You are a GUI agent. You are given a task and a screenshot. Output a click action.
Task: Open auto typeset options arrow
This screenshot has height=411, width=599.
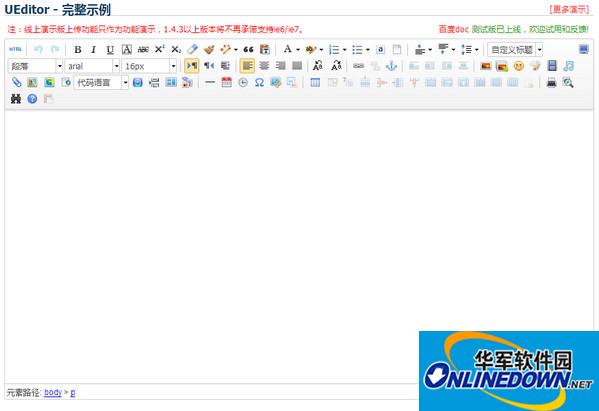click(236, 50)
